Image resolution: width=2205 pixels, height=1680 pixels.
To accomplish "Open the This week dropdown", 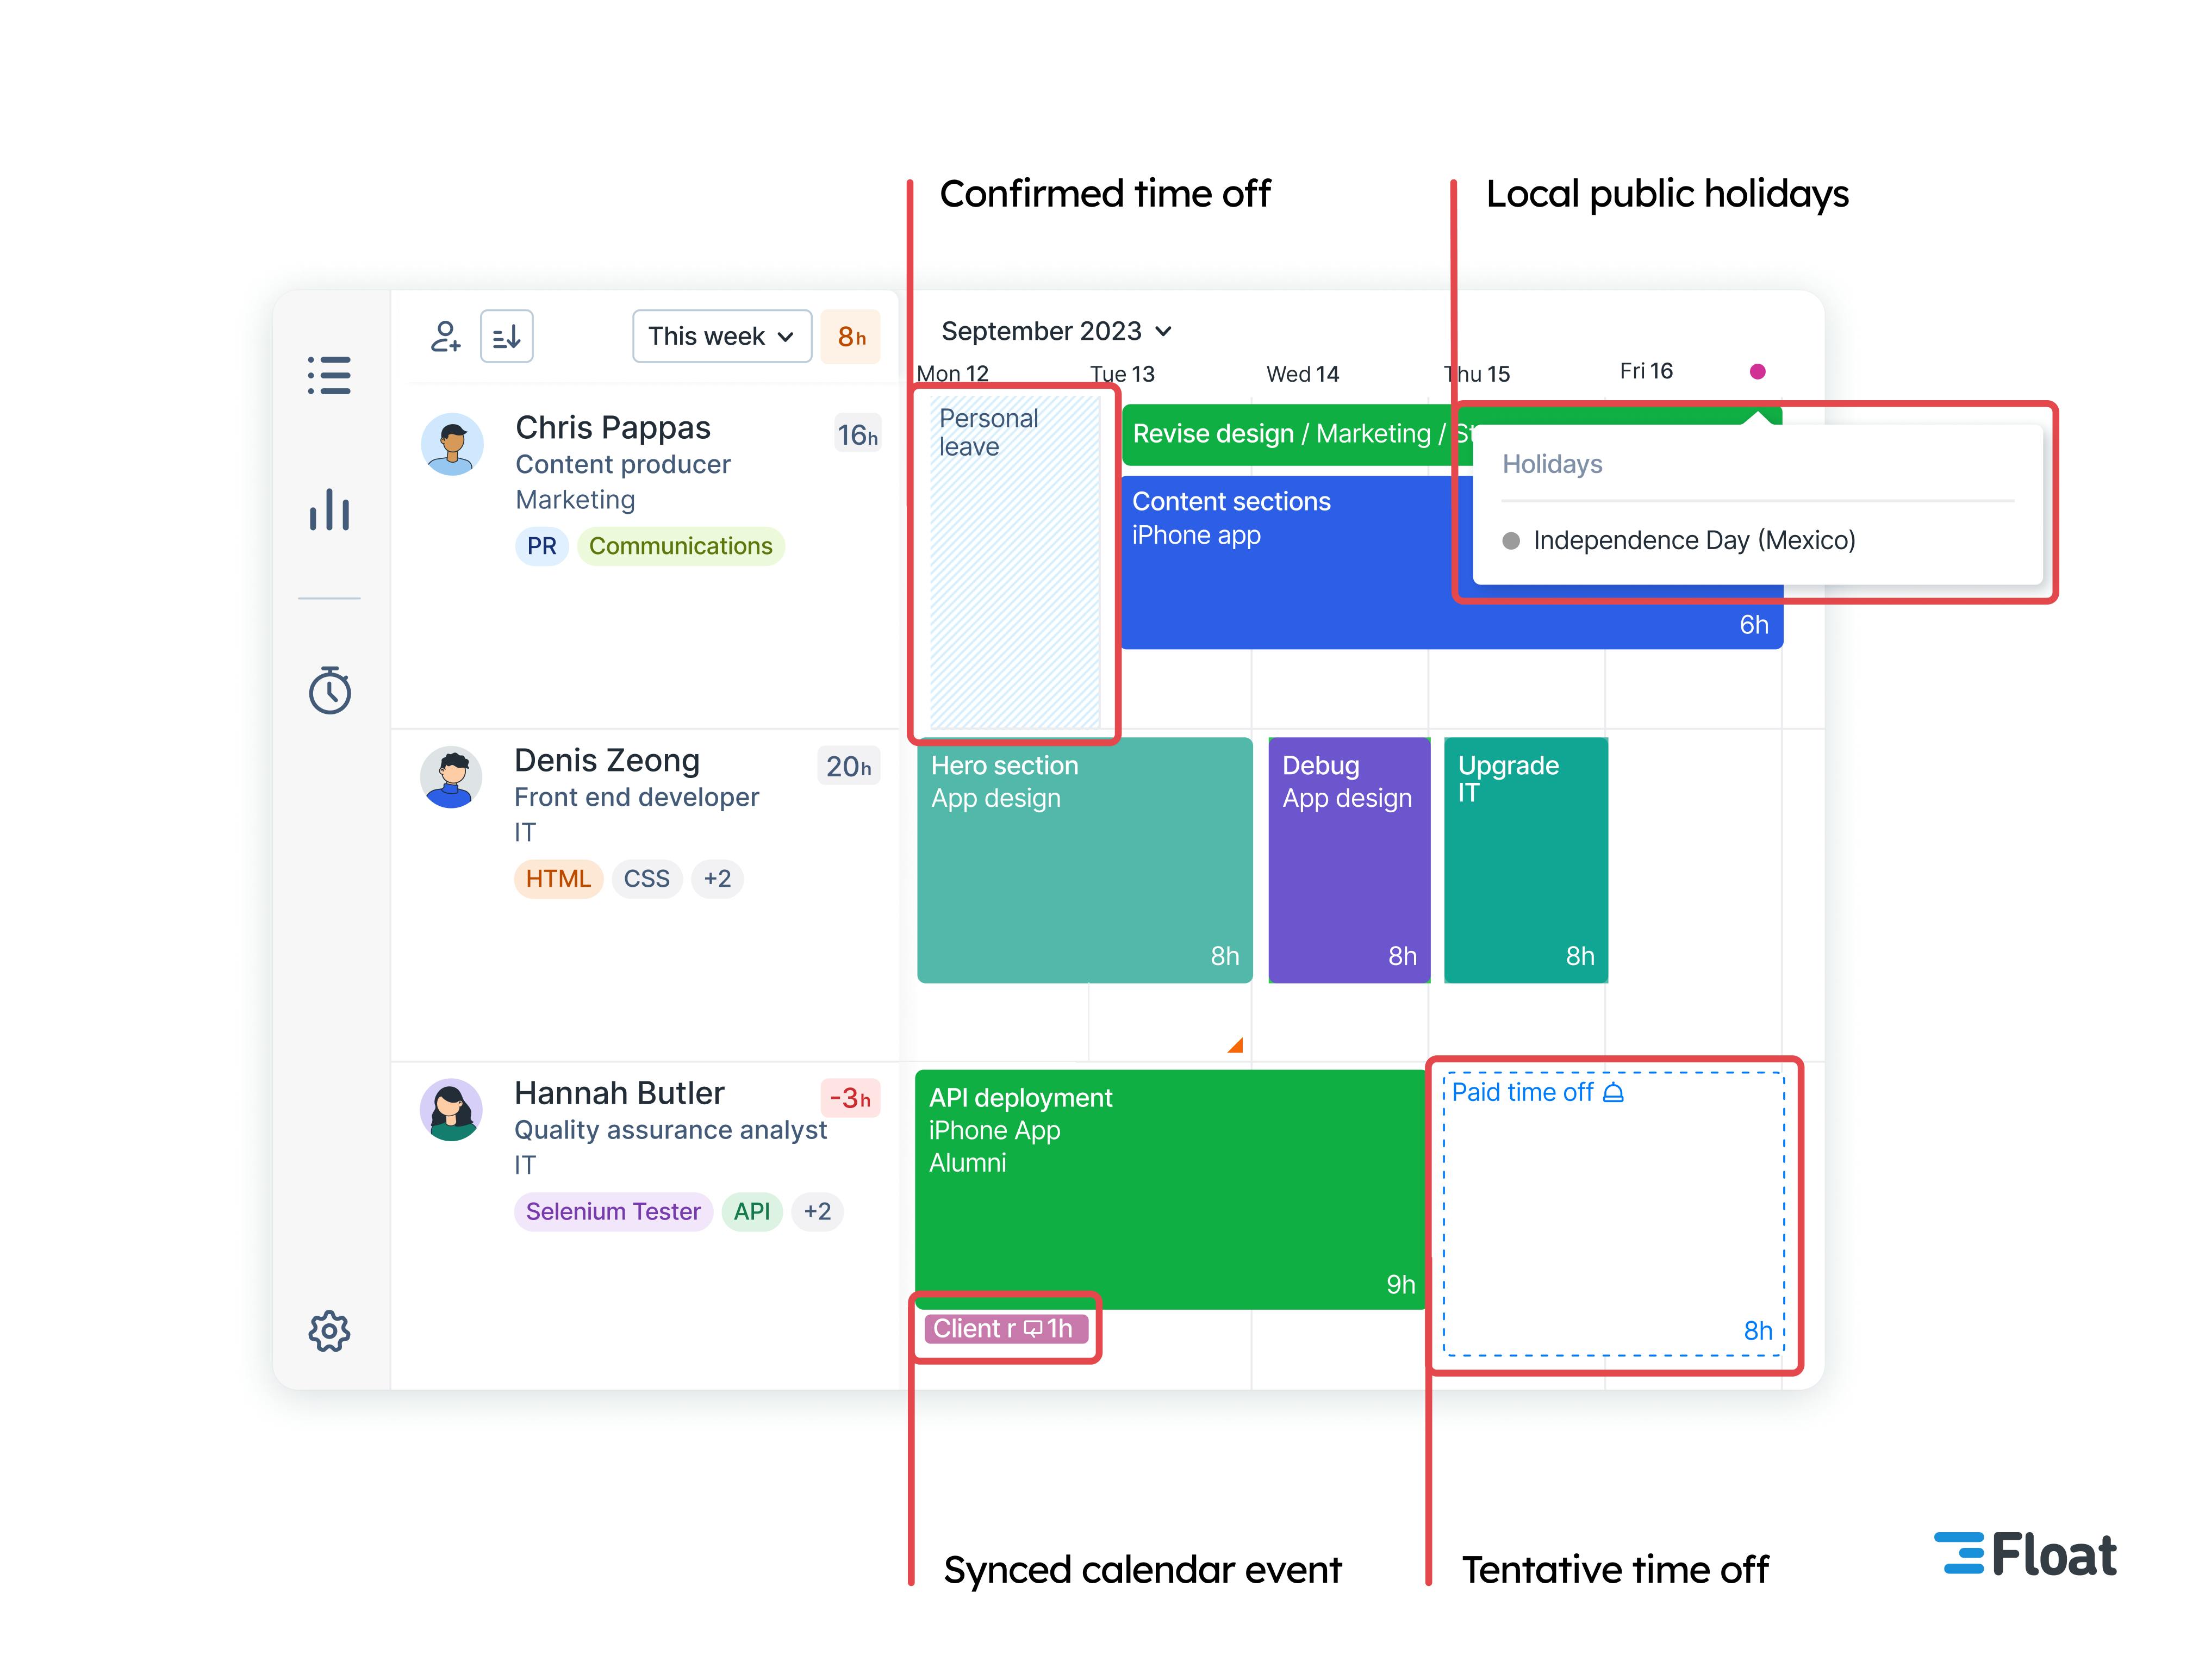I will click(x=722, y=336).
